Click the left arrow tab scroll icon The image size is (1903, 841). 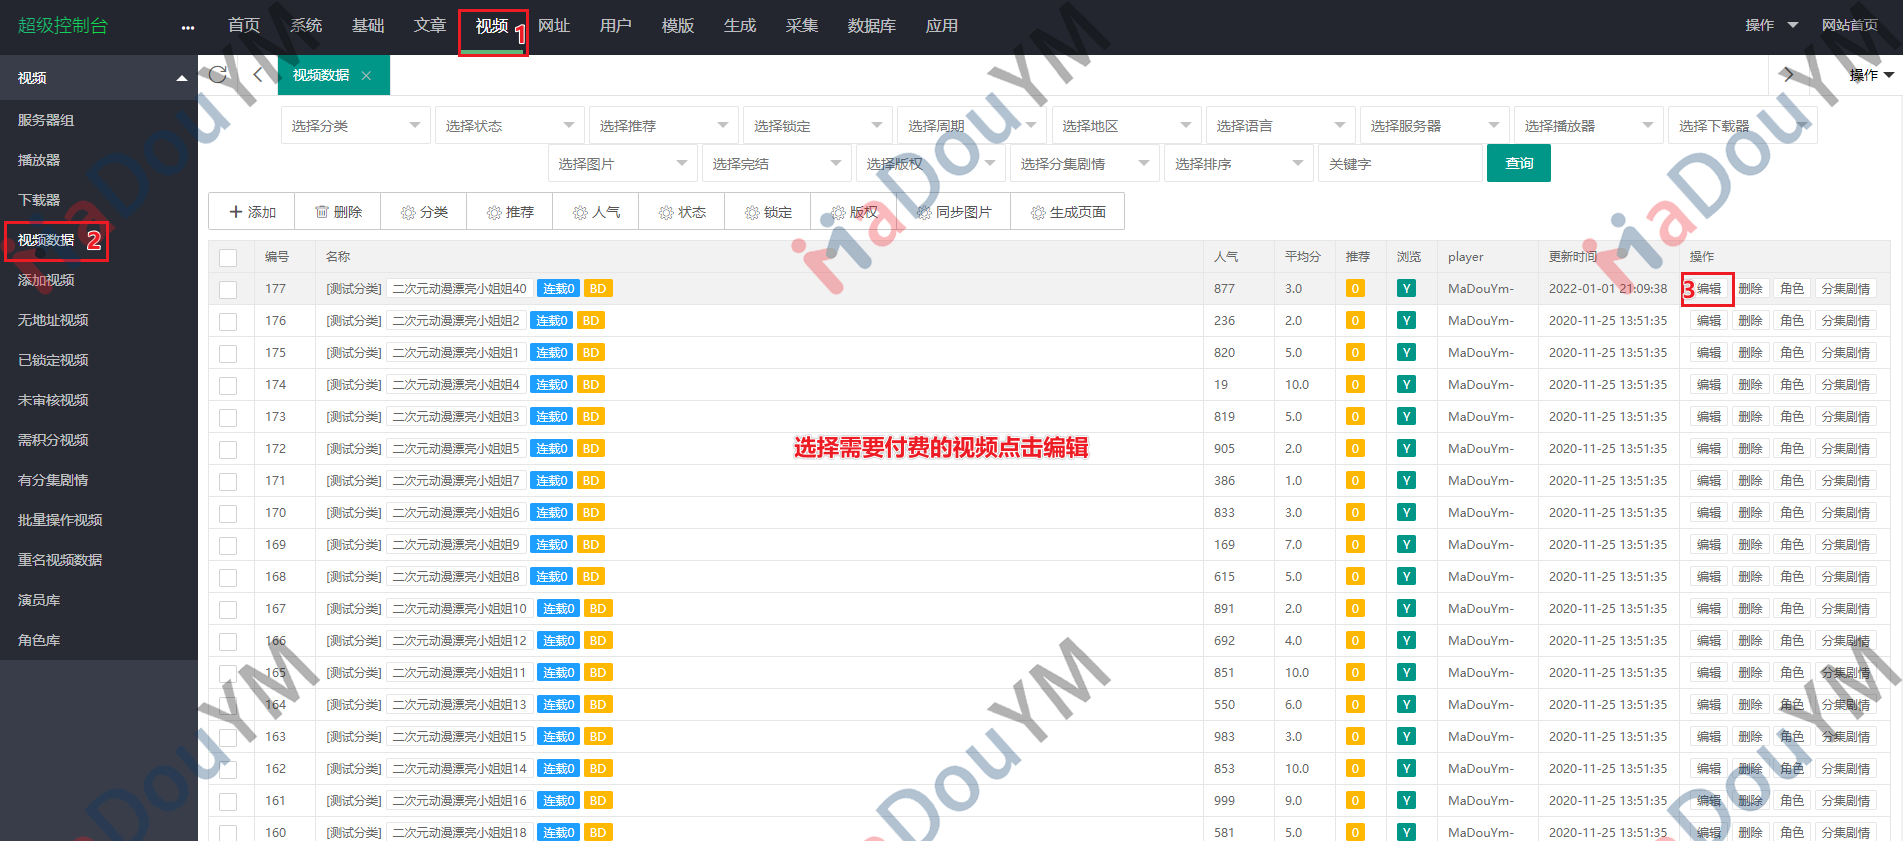(258, 75)
